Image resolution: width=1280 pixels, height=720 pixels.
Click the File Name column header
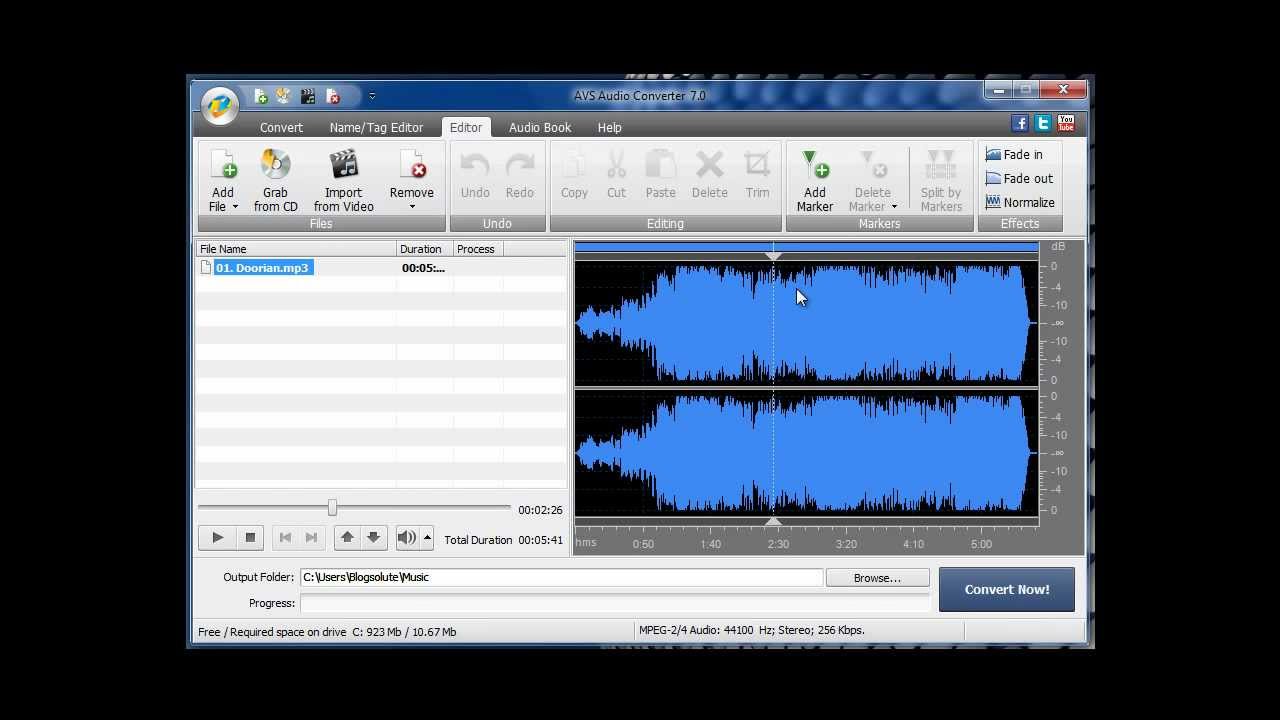point(296,249)
